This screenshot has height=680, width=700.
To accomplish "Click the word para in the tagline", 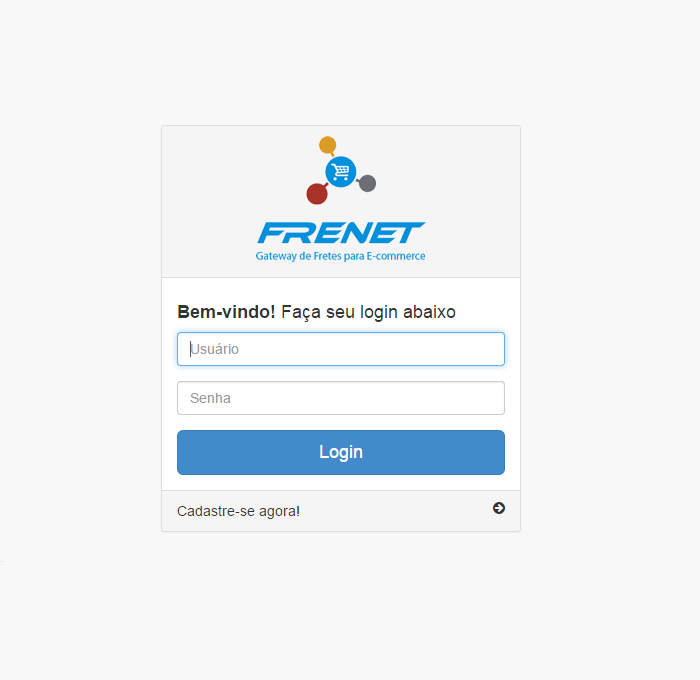I will pos(354,257).
